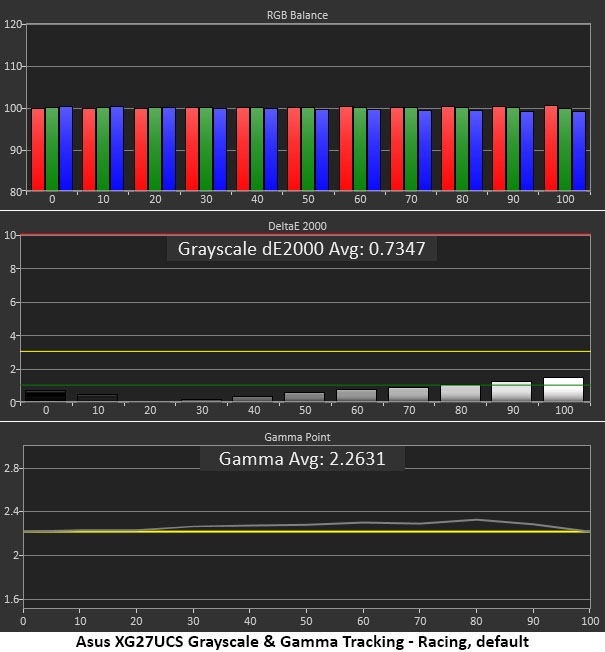The image size is (605, 652).
Task: Click the Asus XG27UCS Grayscale & Gamma Tracking caption
Action: tap(302, 642)
